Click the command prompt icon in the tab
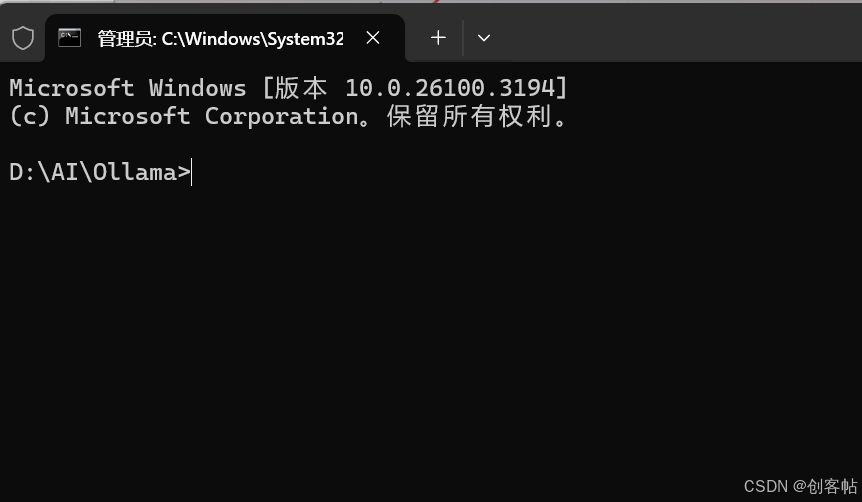Screen dimensions: 862x502 point(69,38)
